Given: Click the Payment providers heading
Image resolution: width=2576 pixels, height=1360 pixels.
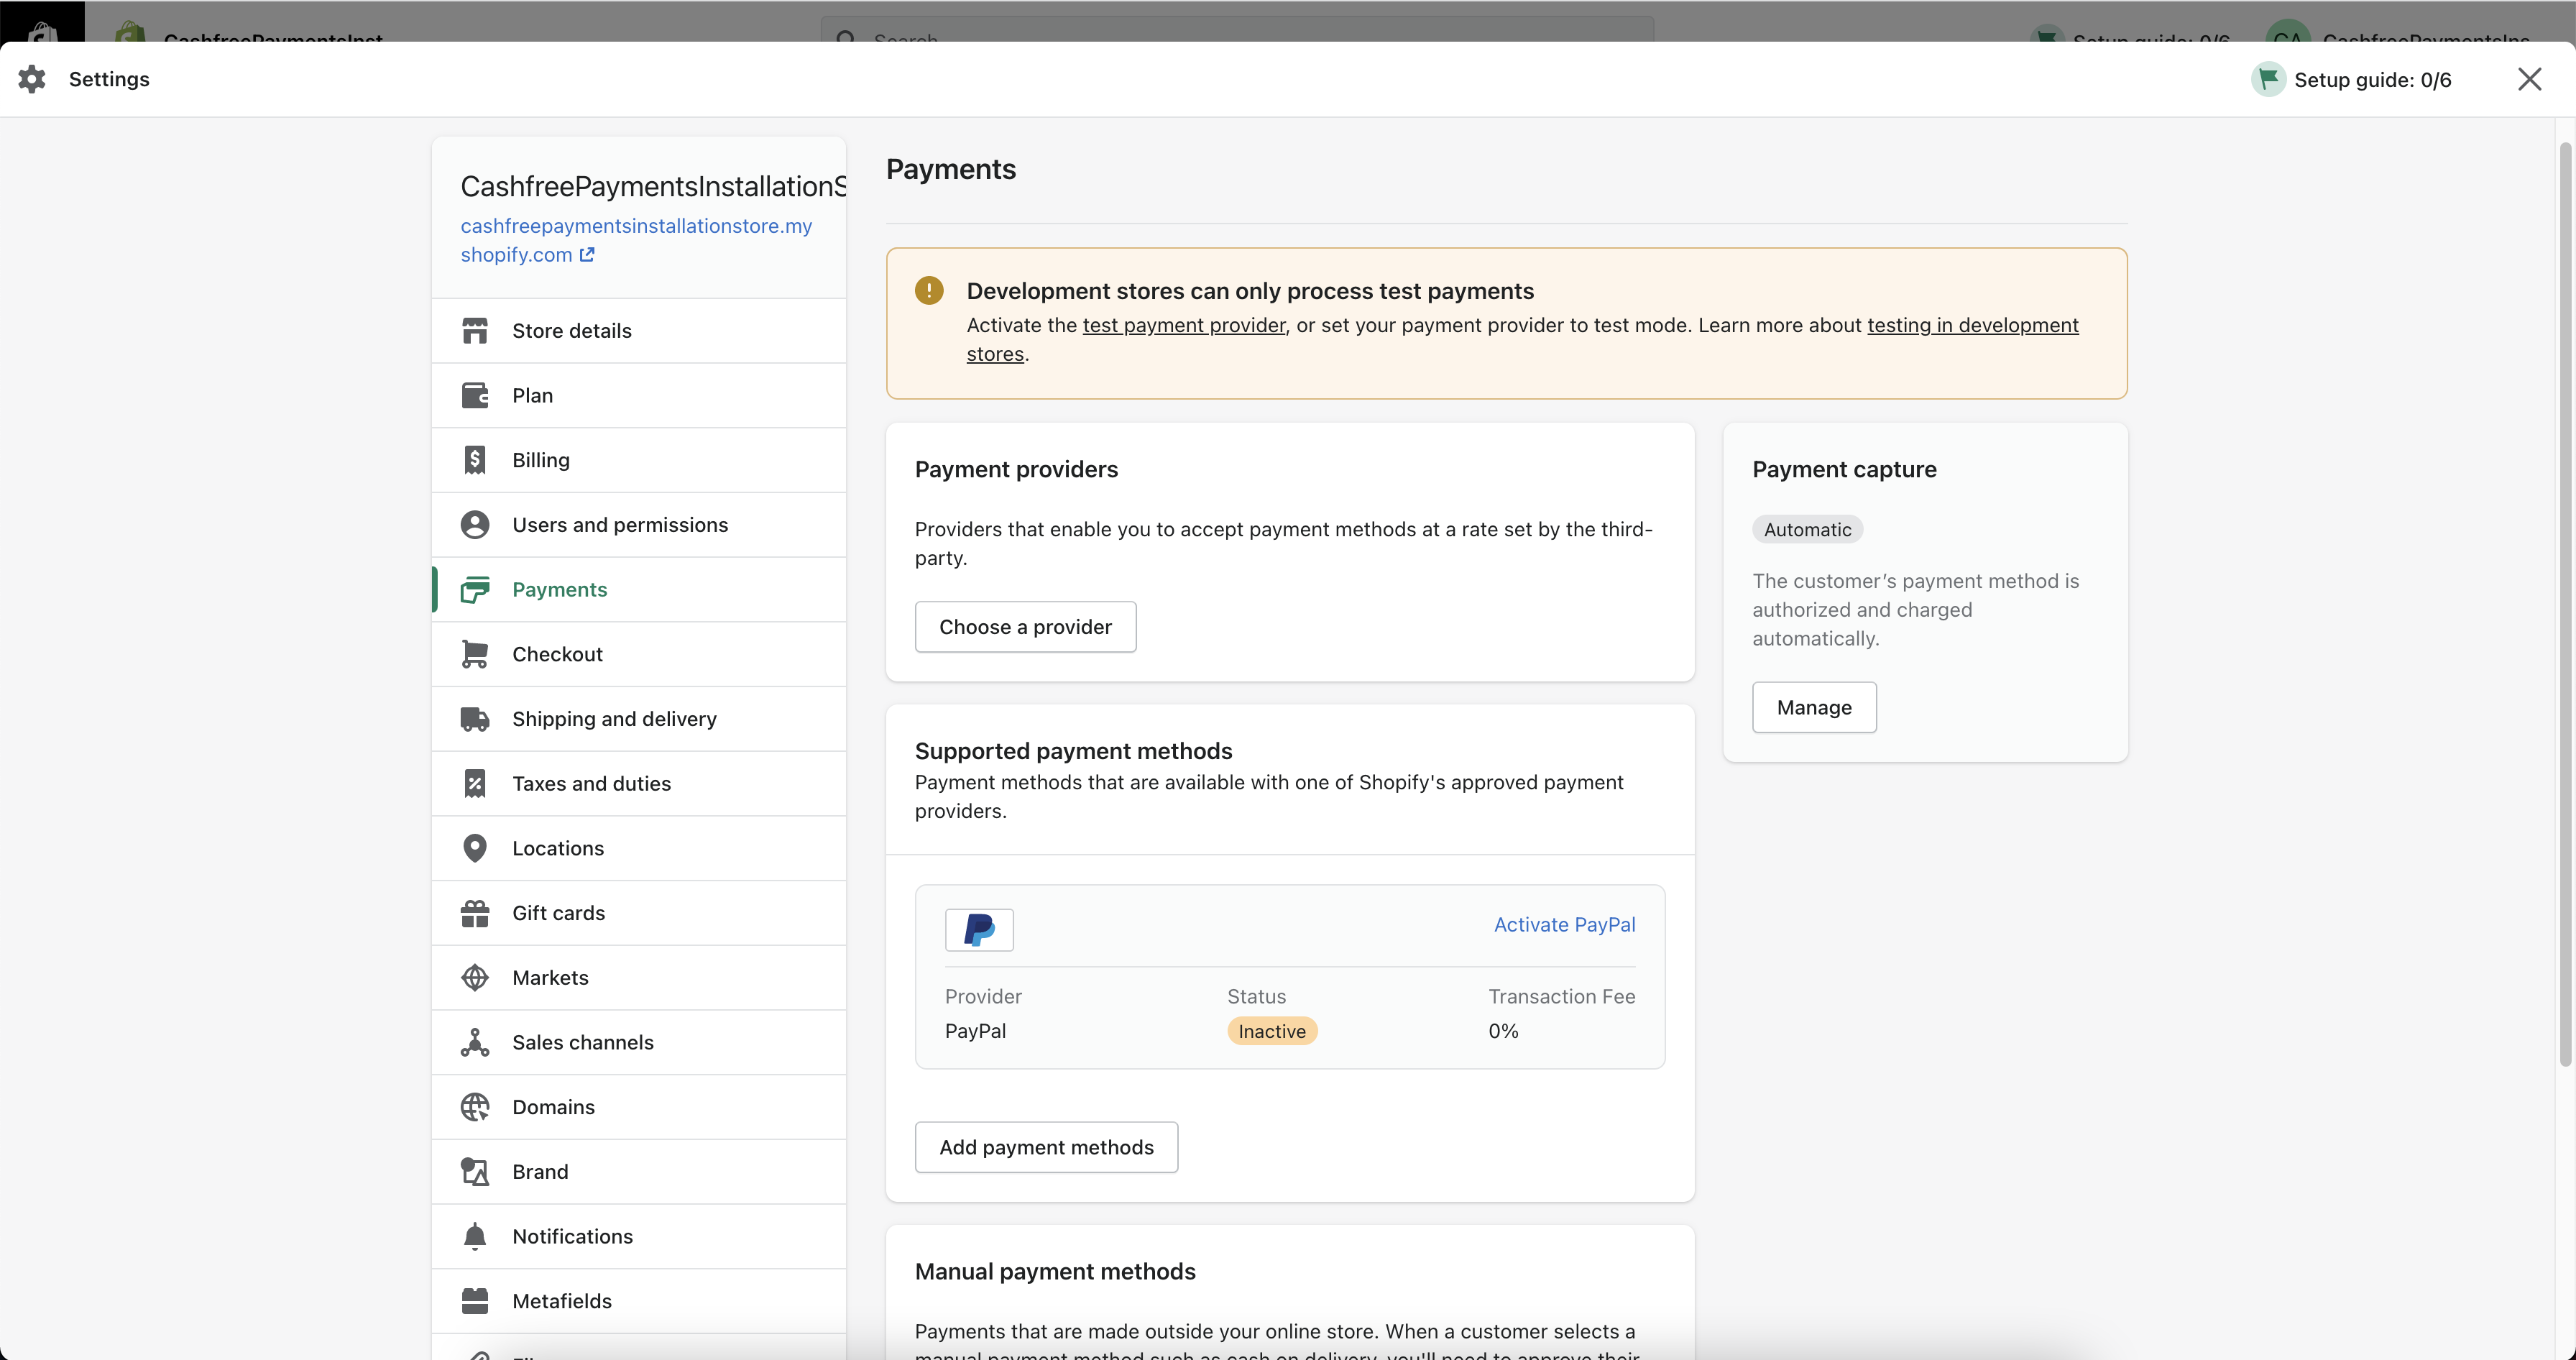Looking at the screenshot, I should point(1016,470).
